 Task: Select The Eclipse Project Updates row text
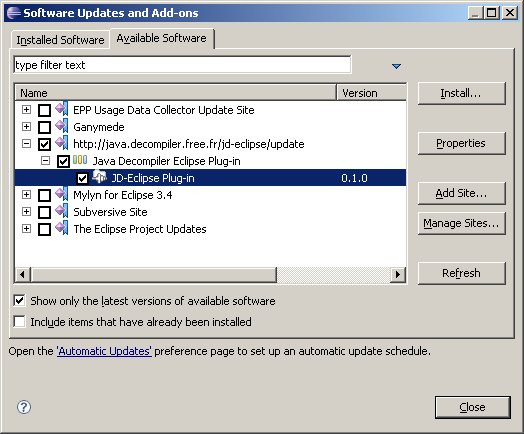tap(140, 229)
